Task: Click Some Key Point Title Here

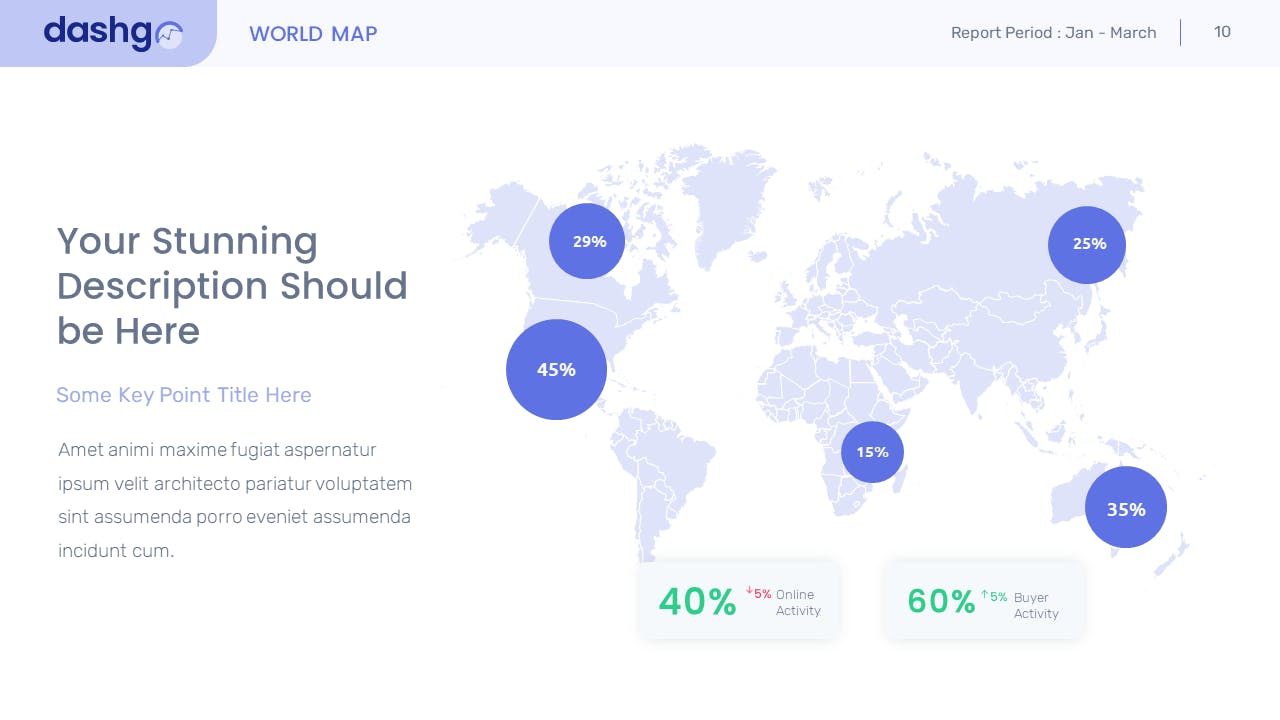Action: pyautogui.click(x=184, y=395)
